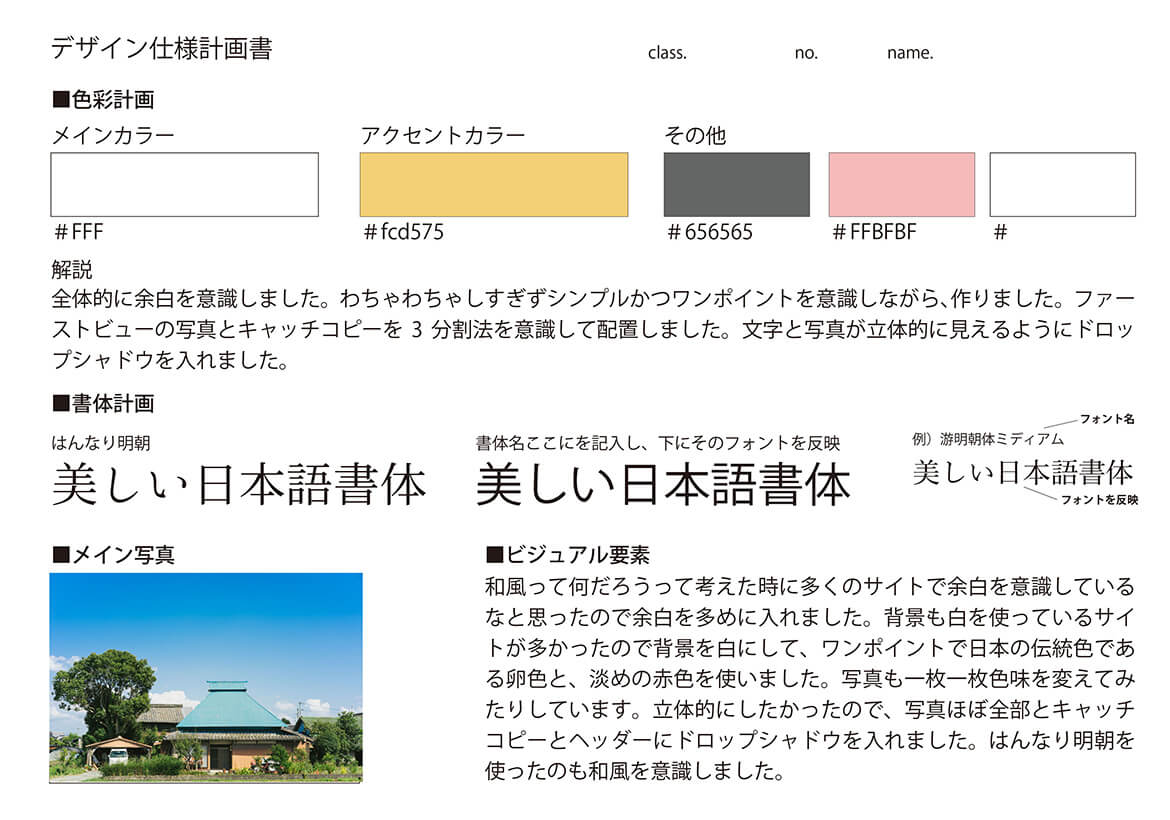Viewport: 1170px width, 820px height.
Task: Click the はんなり明朝 font name label
Action: click(x=101, y=443)
